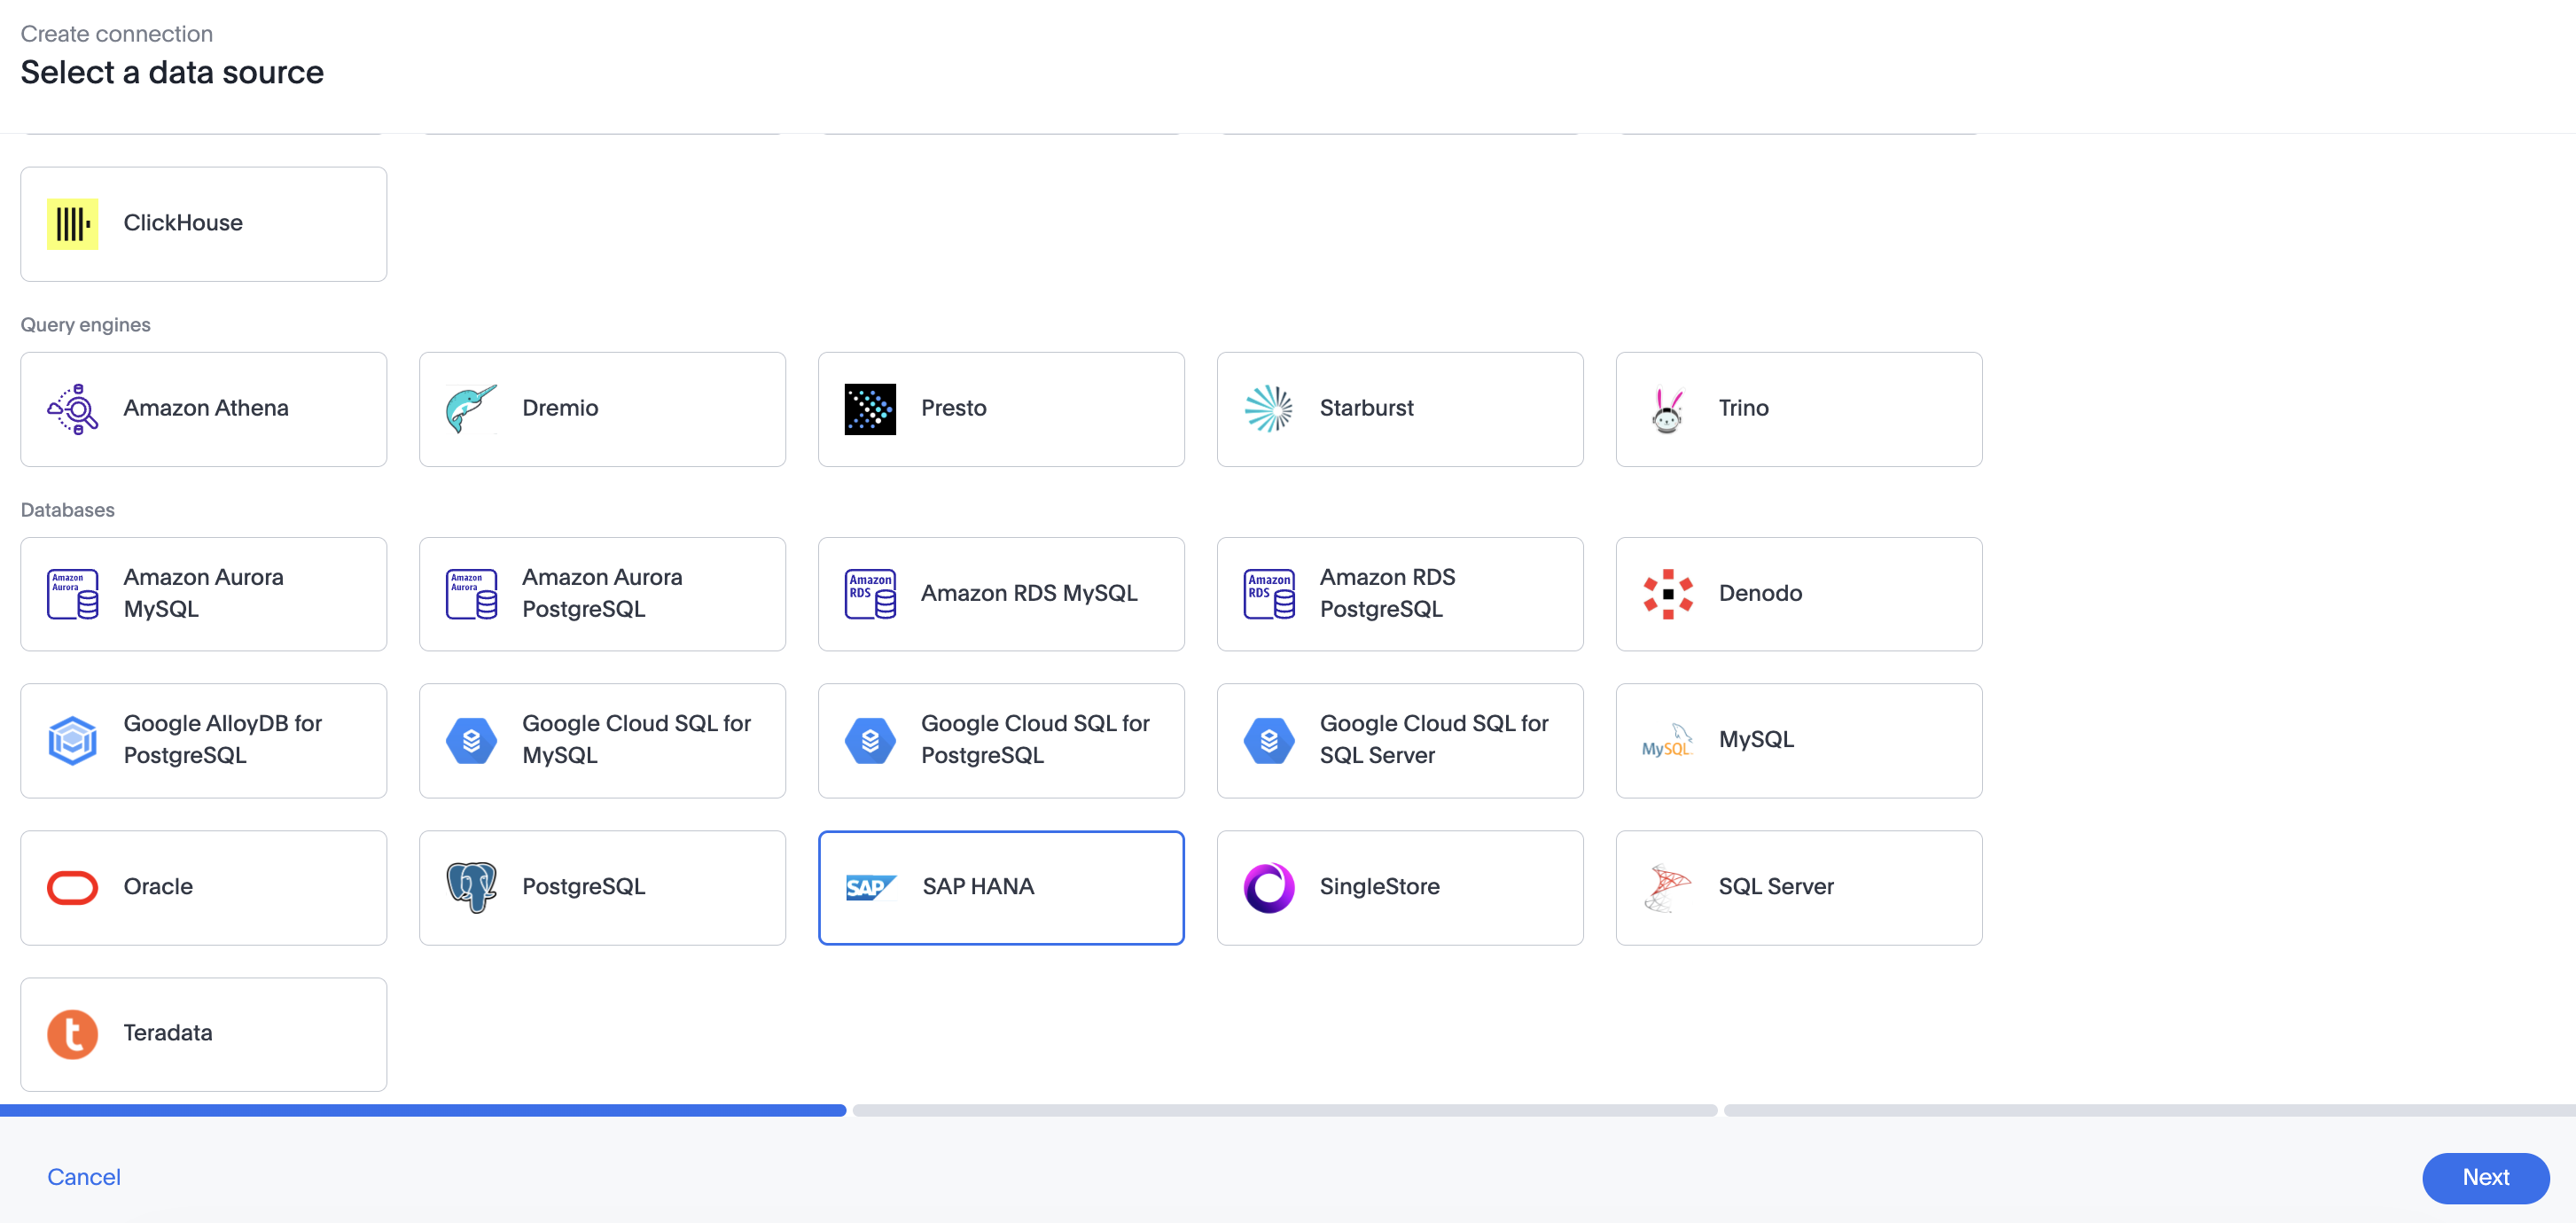Choose Amazon RDS PostgreSQL database
Image resolution: width=2576 pixels, height=1223 pixels.
(1400, 593)
